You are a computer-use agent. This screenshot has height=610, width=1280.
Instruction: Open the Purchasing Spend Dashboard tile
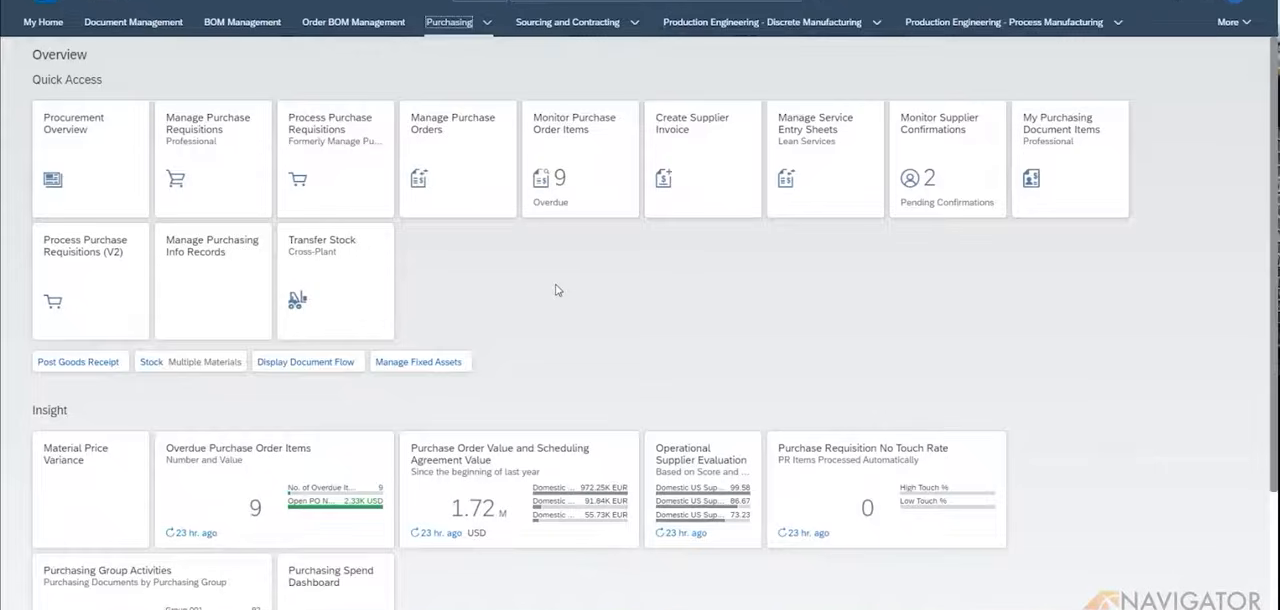(335, 581)
